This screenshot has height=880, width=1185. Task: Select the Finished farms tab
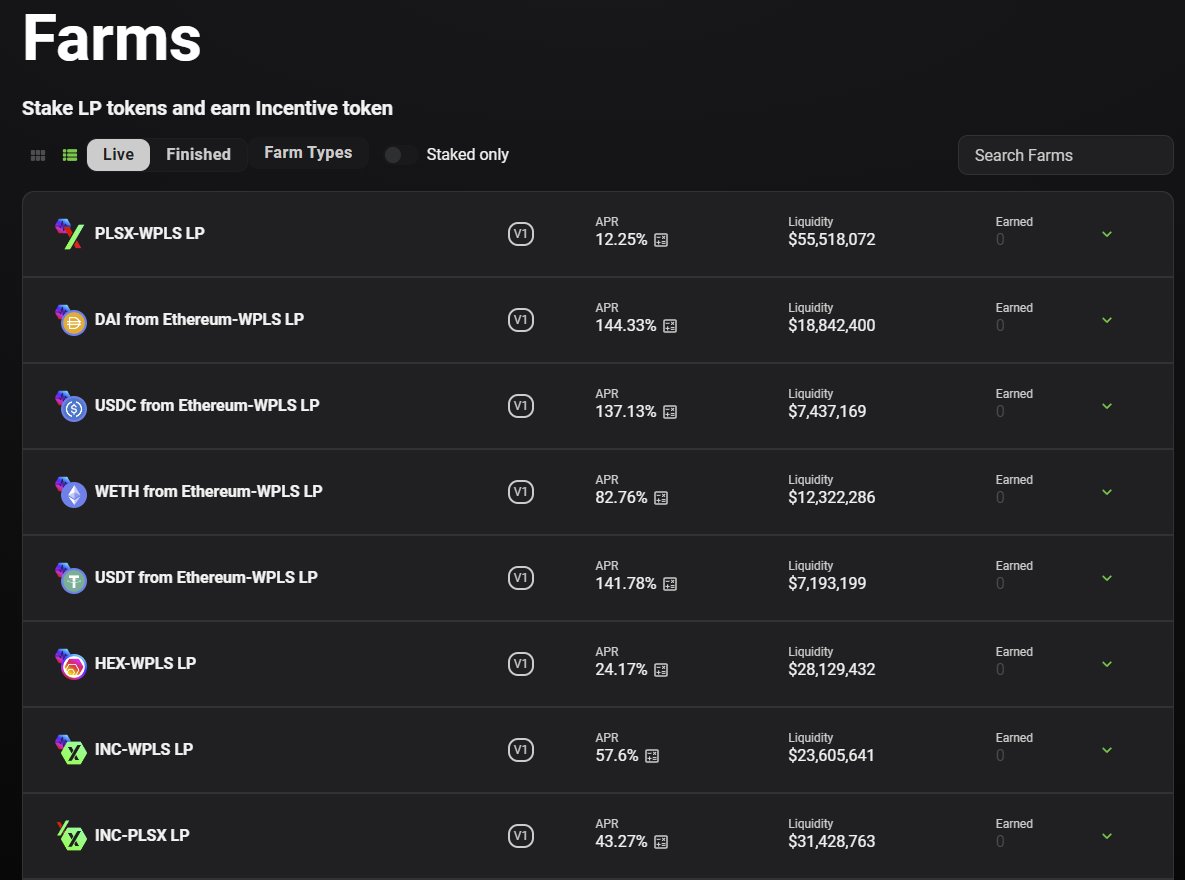tap(198, 155)
